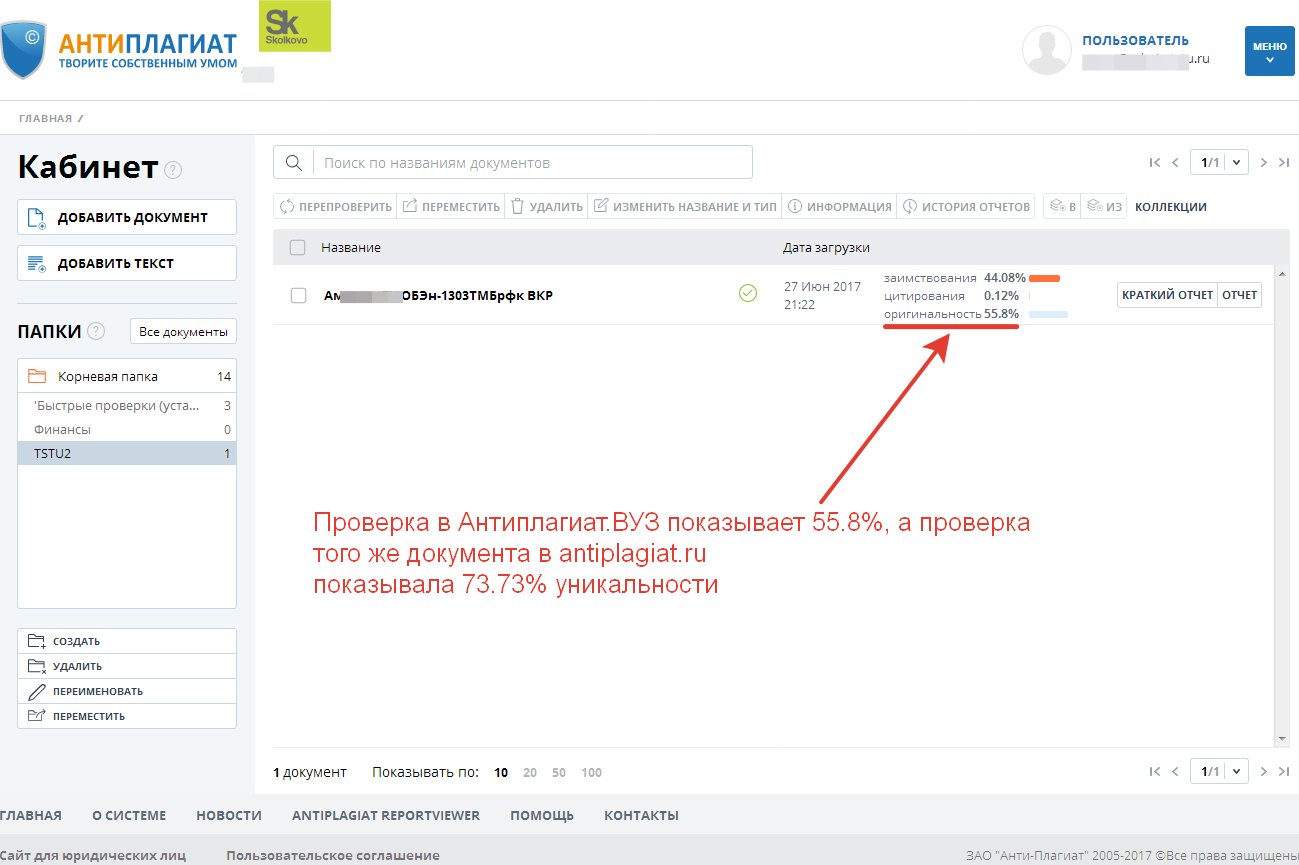The image size is (1299, 865).
Task: Check the ВКР document row checkbox
Action: (298, 295)
